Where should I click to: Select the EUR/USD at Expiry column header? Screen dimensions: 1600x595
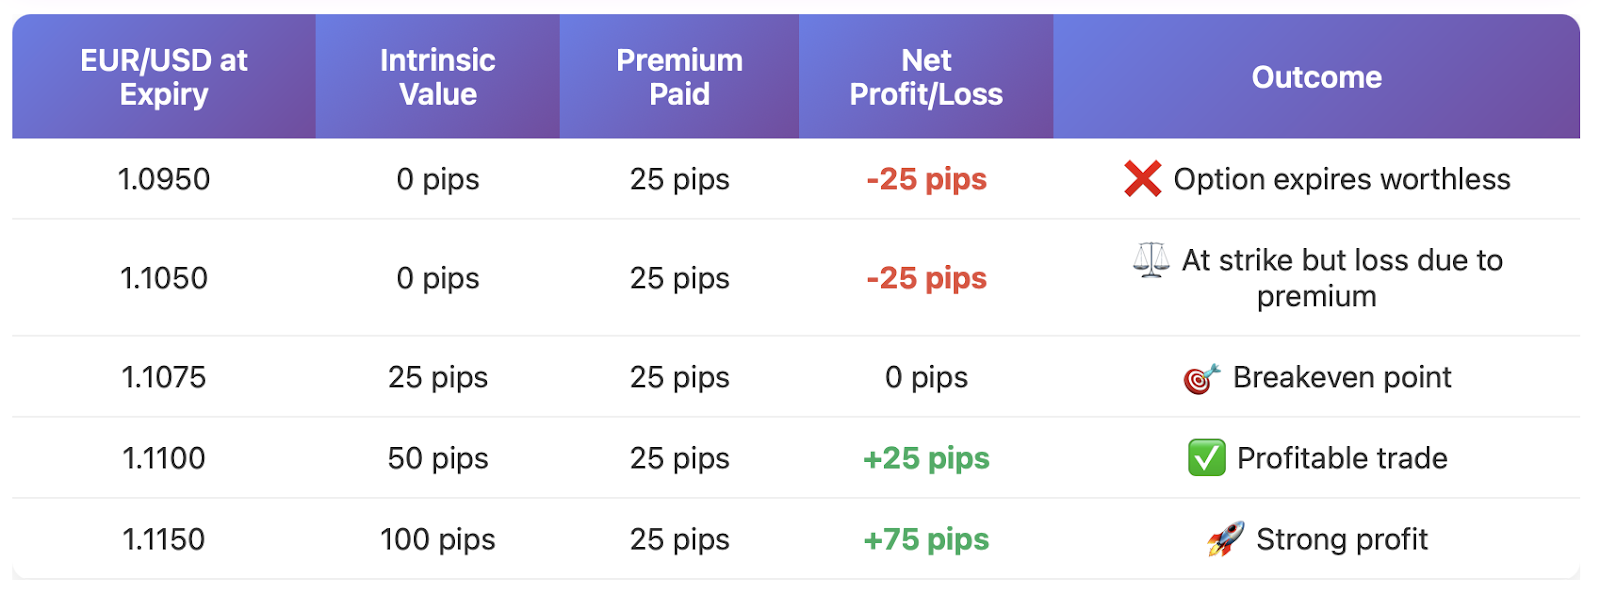pyautogui.click(x=164, y=77)
